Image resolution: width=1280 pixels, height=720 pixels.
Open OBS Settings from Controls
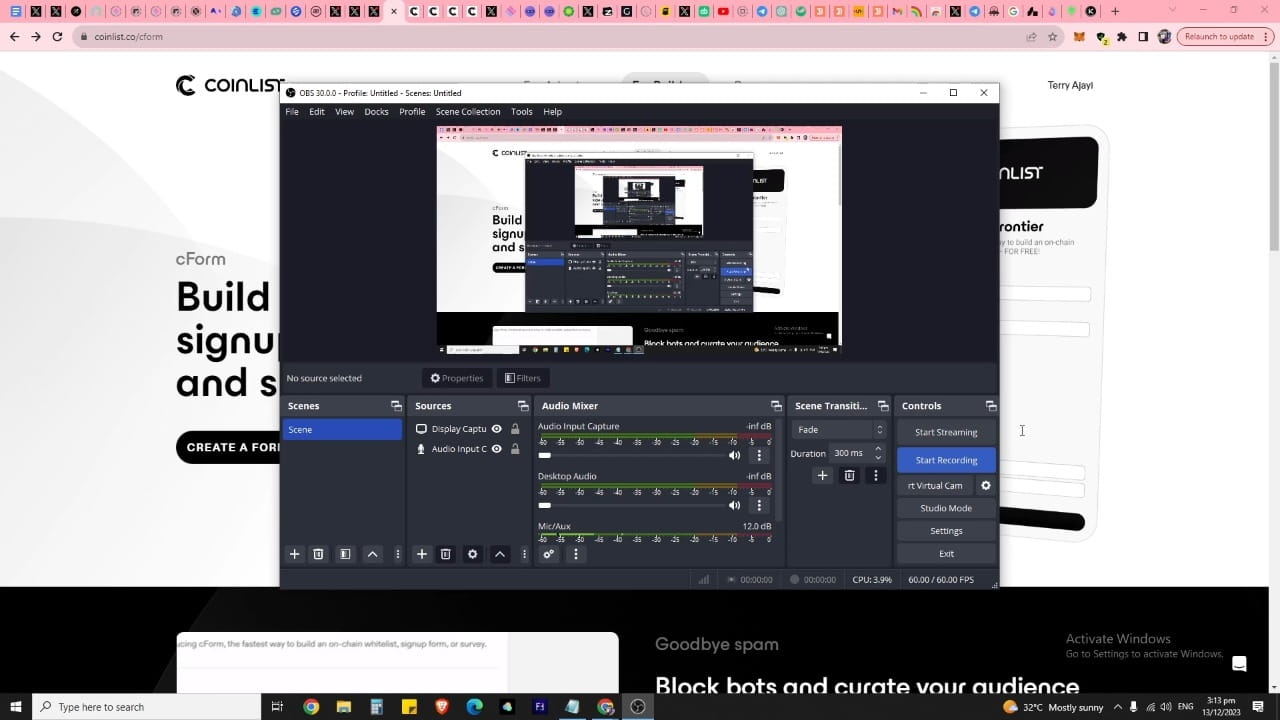(946, 531)
